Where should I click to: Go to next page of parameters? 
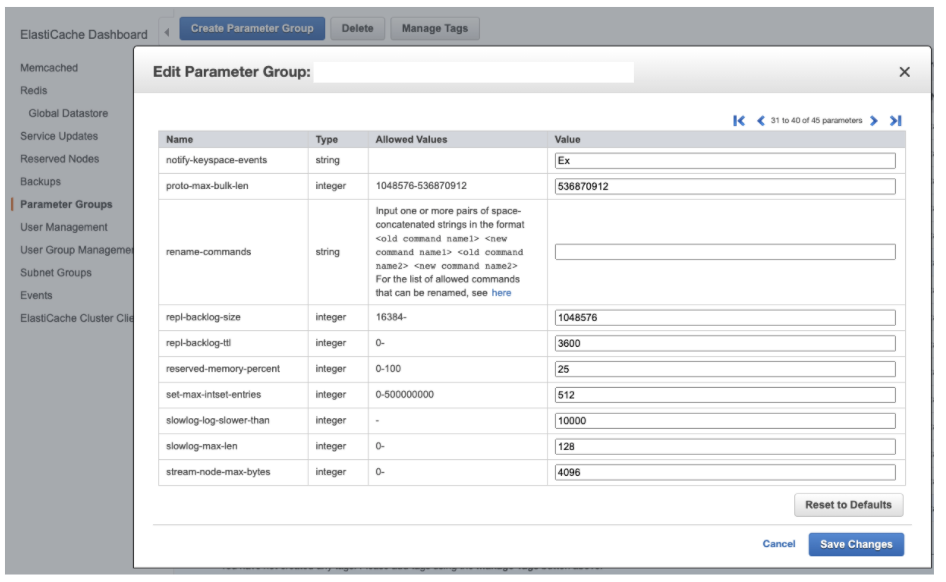tap(874, 121)
